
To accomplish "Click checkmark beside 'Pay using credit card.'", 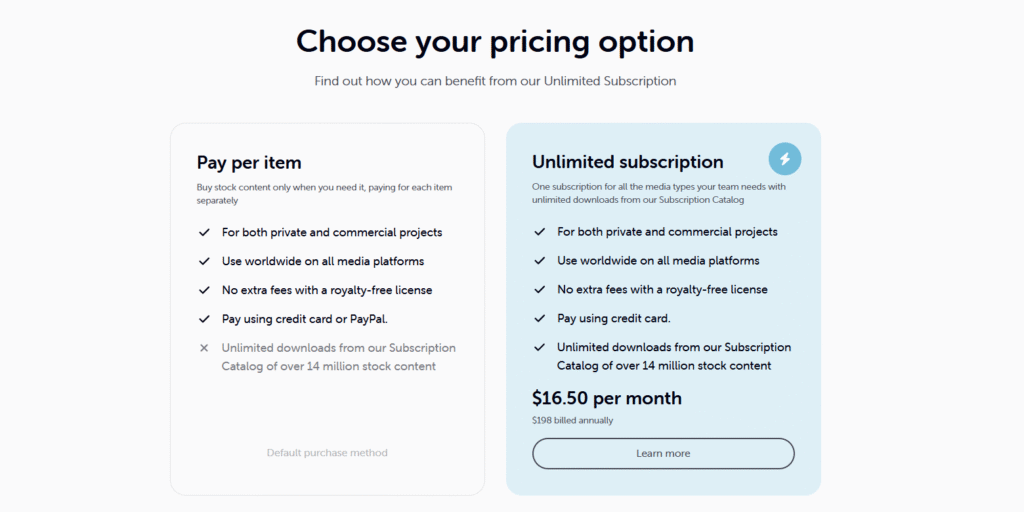I will 539,319.
